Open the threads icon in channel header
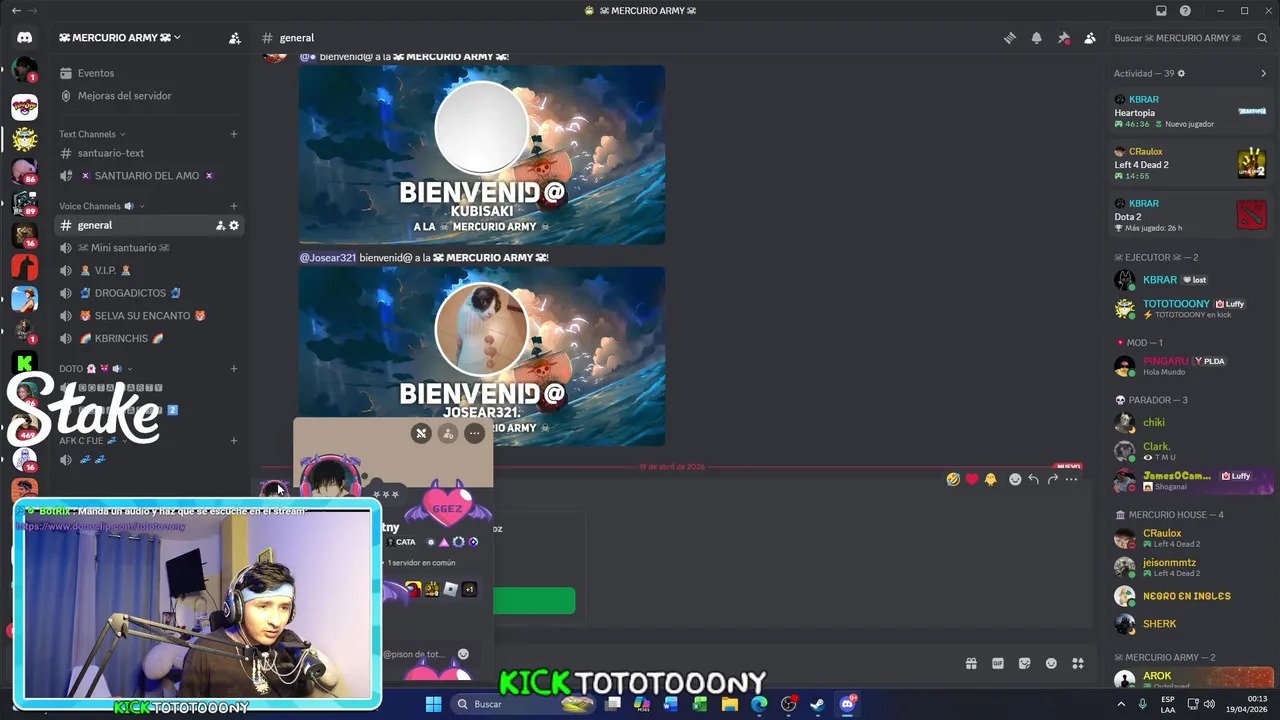This screenshot has width=1280, height=720. (x=1010, y=38)
